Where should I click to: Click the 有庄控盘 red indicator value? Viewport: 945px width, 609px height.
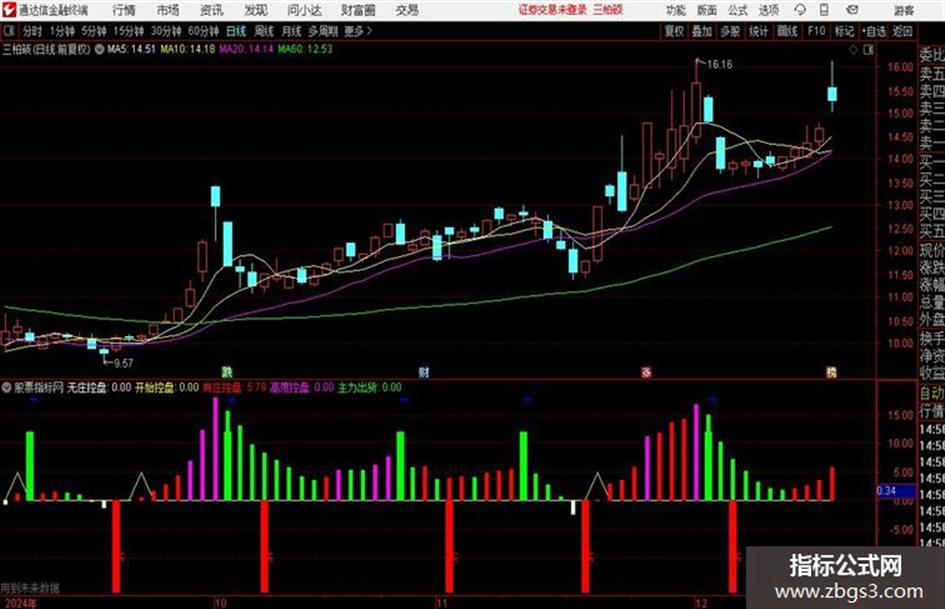(234, 387)
